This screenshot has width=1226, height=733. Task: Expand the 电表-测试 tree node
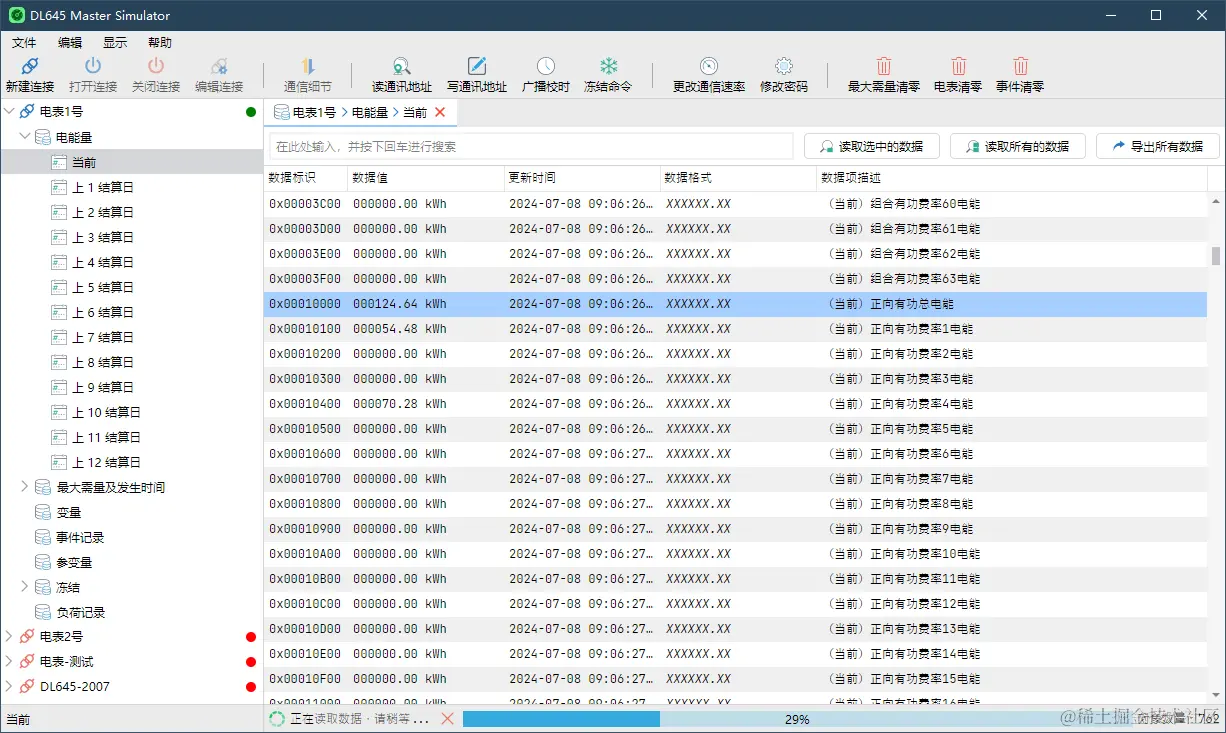[10, 662]
